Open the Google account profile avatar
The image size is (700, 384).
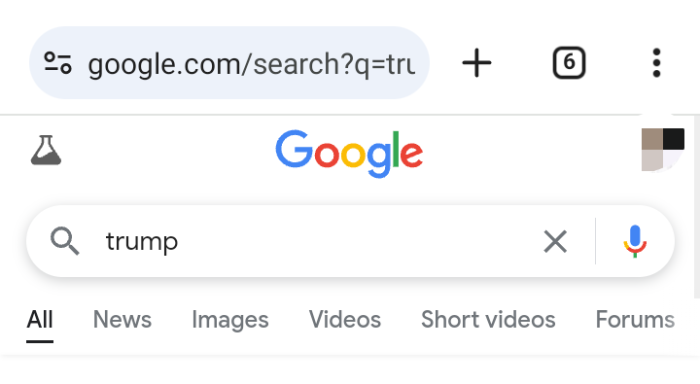(662, 150)
